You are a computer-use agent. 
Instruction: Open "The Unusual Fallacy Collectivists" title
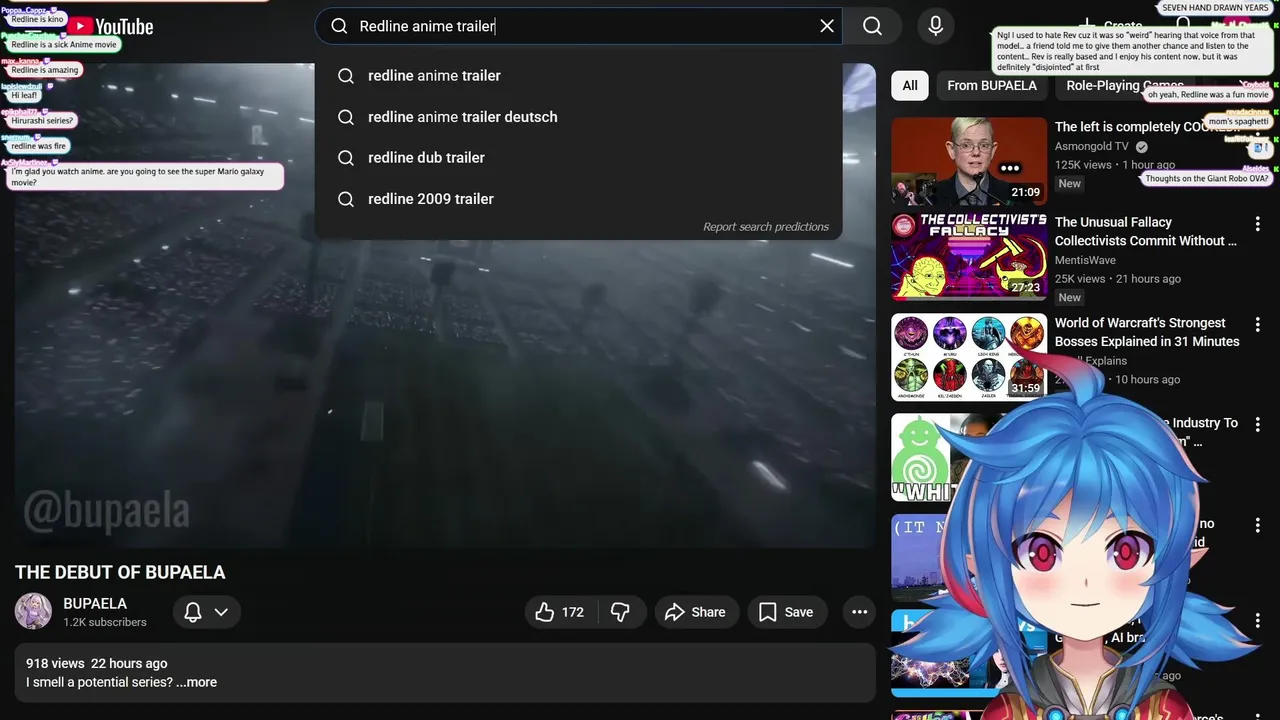point(1146,231)
